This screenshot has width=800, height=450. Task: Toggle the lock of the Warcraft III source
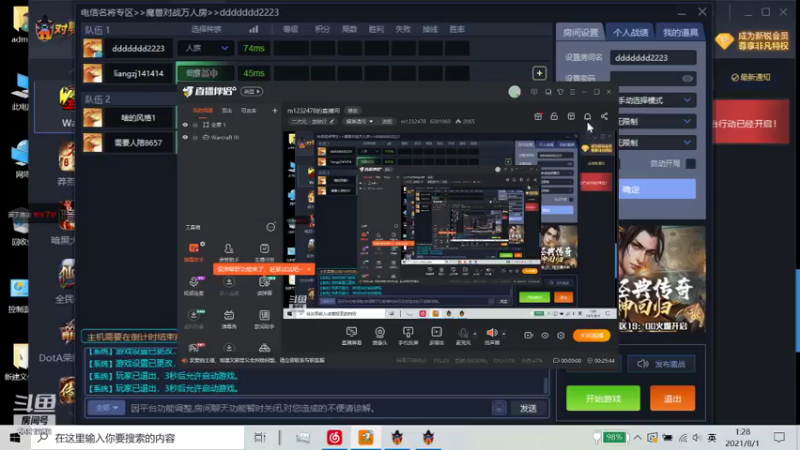click(x=195, y=137)
